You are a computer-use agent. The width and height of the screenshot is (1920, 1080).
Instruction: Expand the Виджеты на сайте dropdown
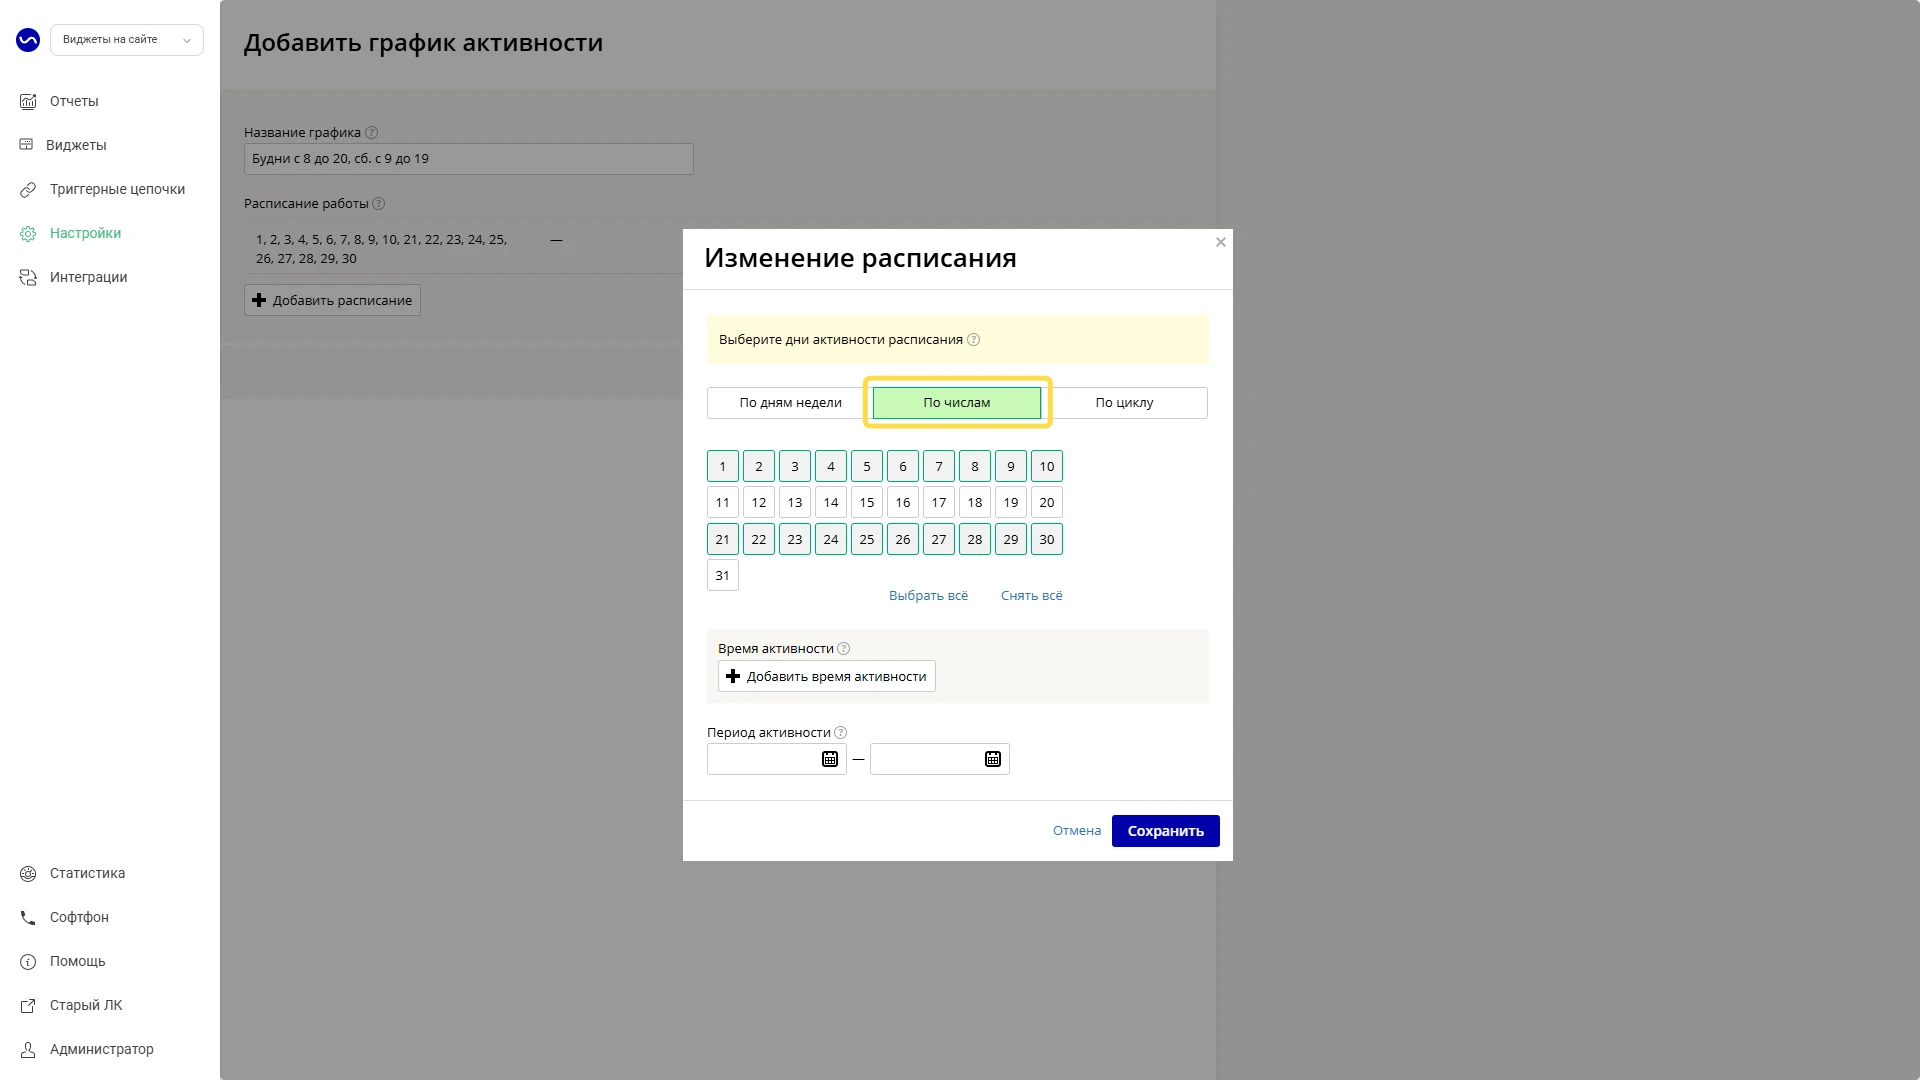(x=127, y=40)
